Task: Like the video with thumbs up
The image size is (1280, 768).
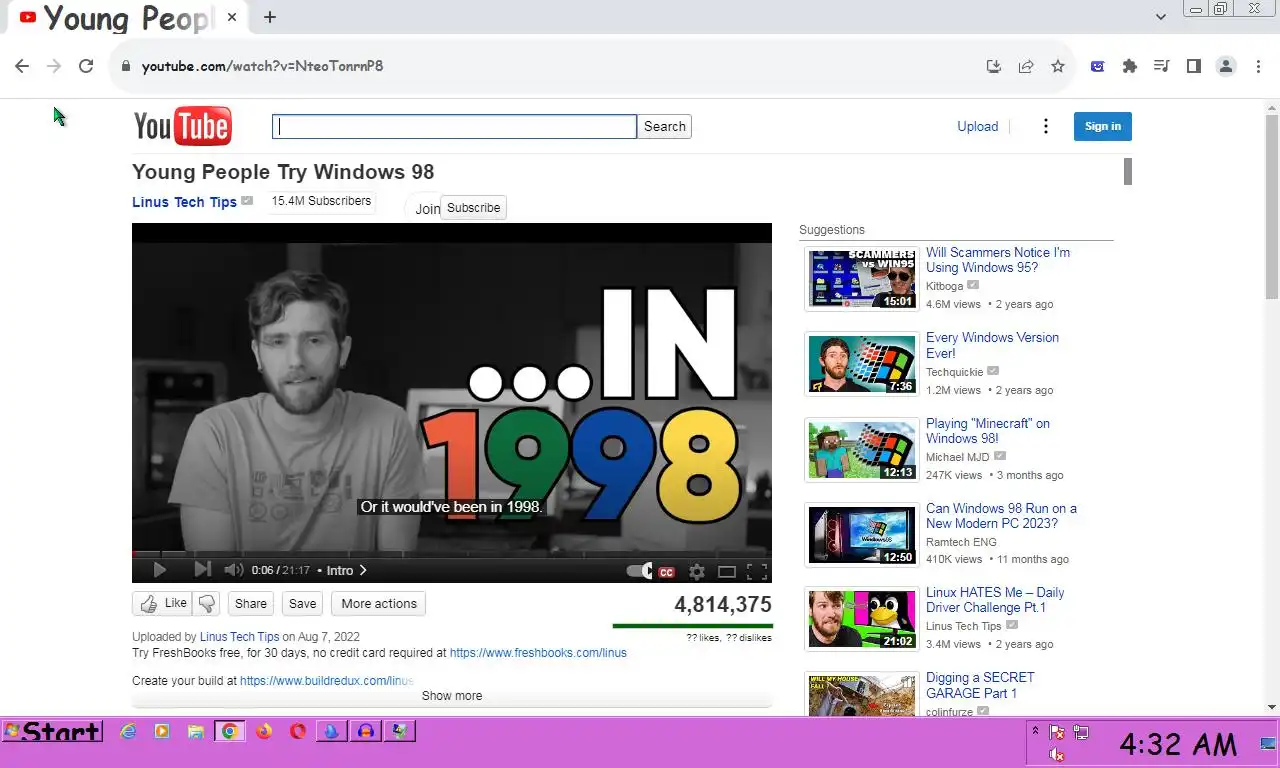Action: (x=162, y=603)
